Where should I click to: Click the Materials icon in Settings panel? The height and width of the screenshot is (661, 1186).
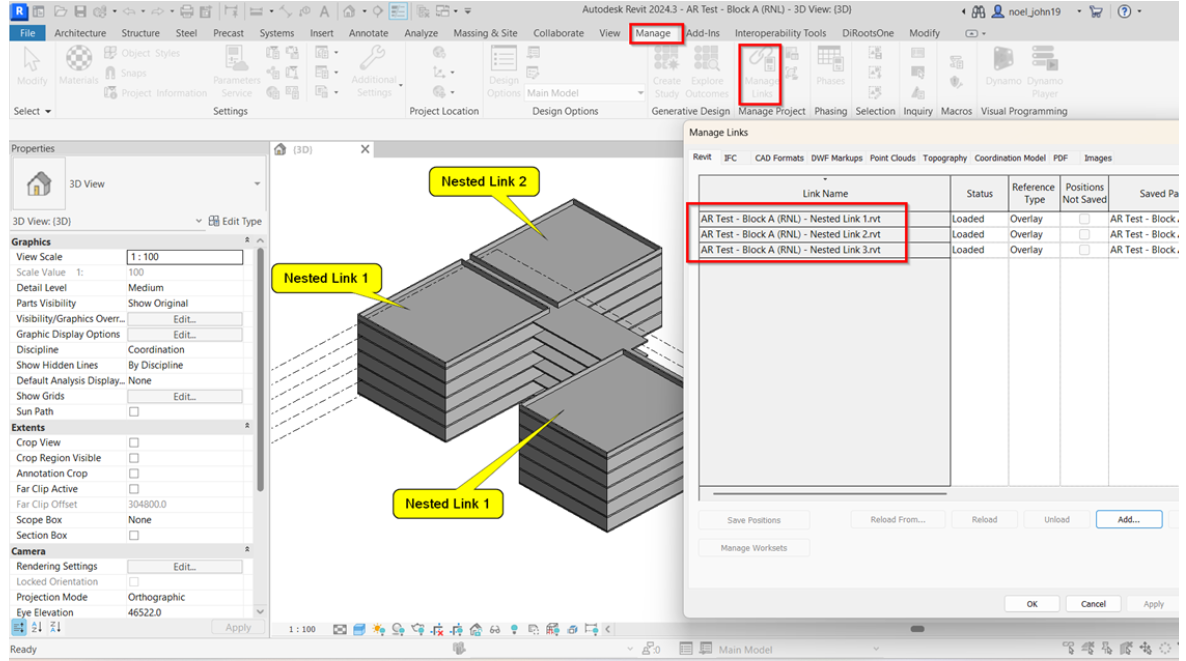[78, 66]
